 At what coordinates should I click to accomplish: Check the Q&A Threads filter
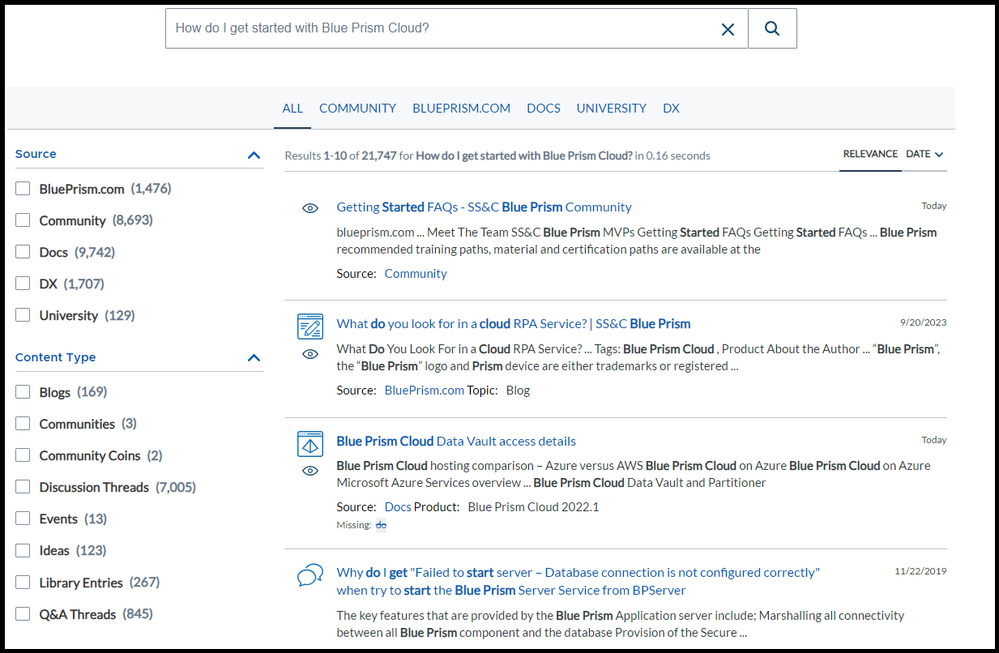tap(23, 614)
